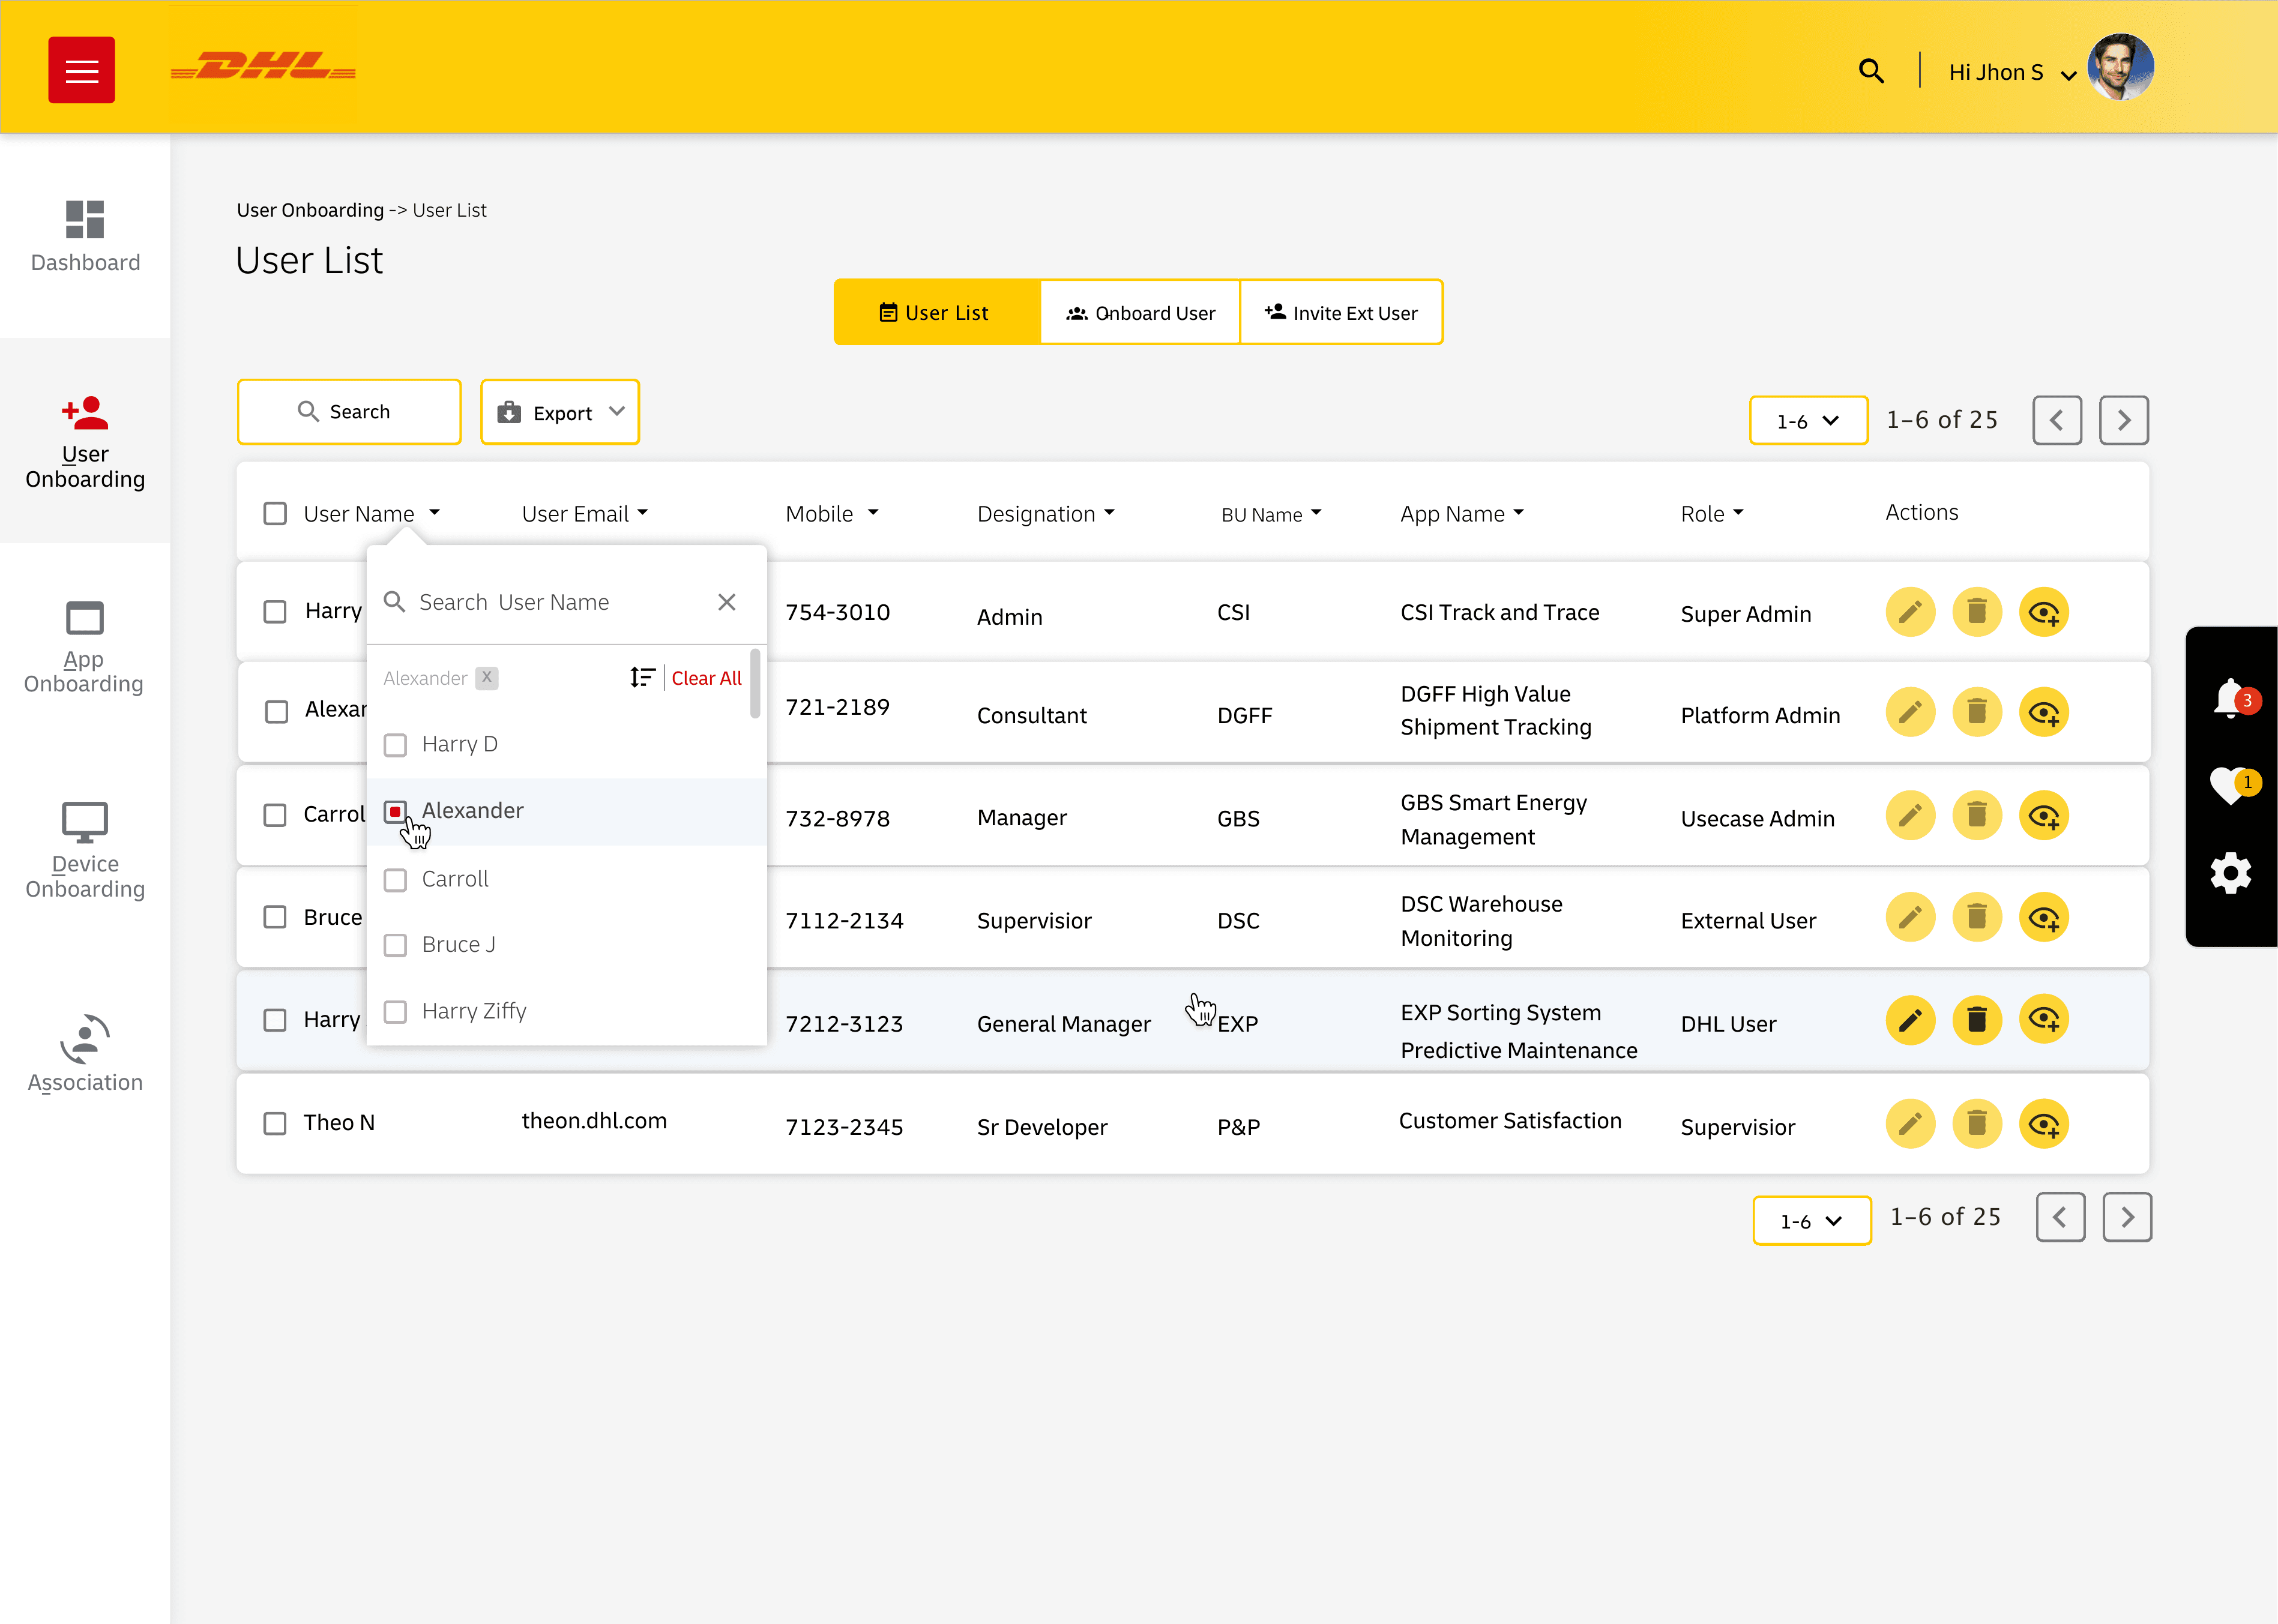The width and height of the screenshot is (2278, 1624).
Task: Click the filter list scrollbar
Action: click(755, 684)
